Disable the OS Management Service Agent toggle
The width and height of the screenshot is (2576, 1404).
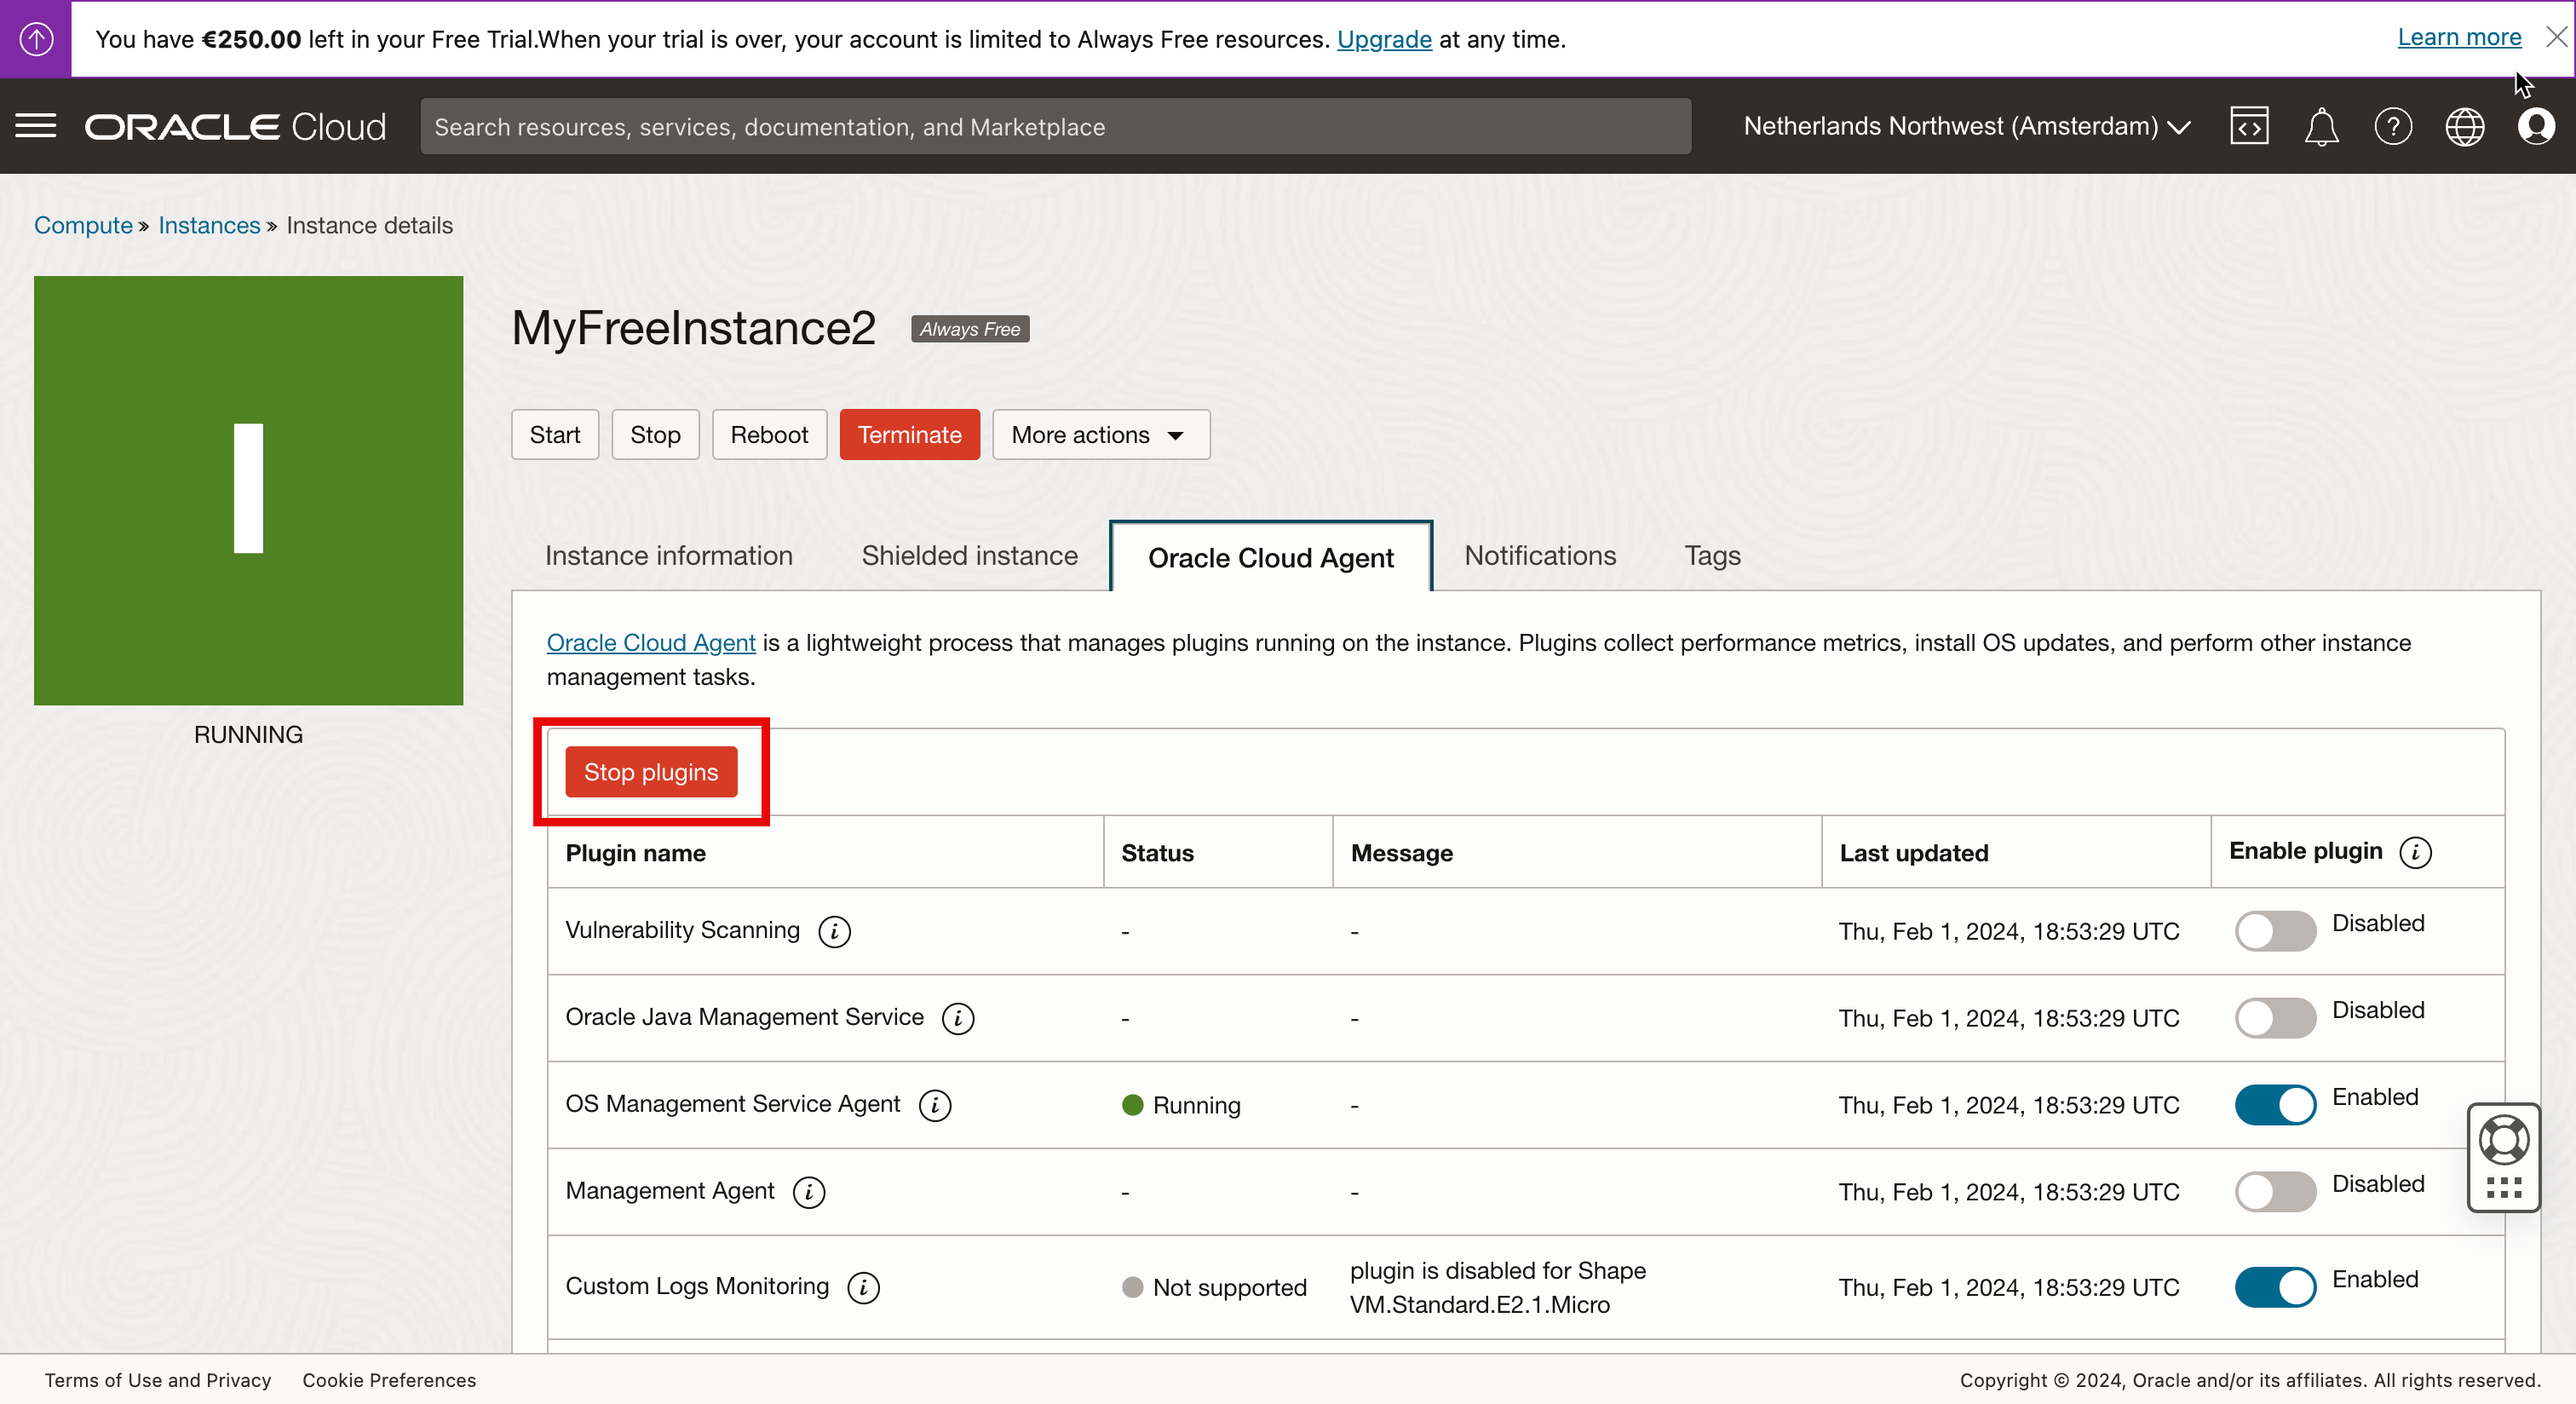click(2275, 1105)
